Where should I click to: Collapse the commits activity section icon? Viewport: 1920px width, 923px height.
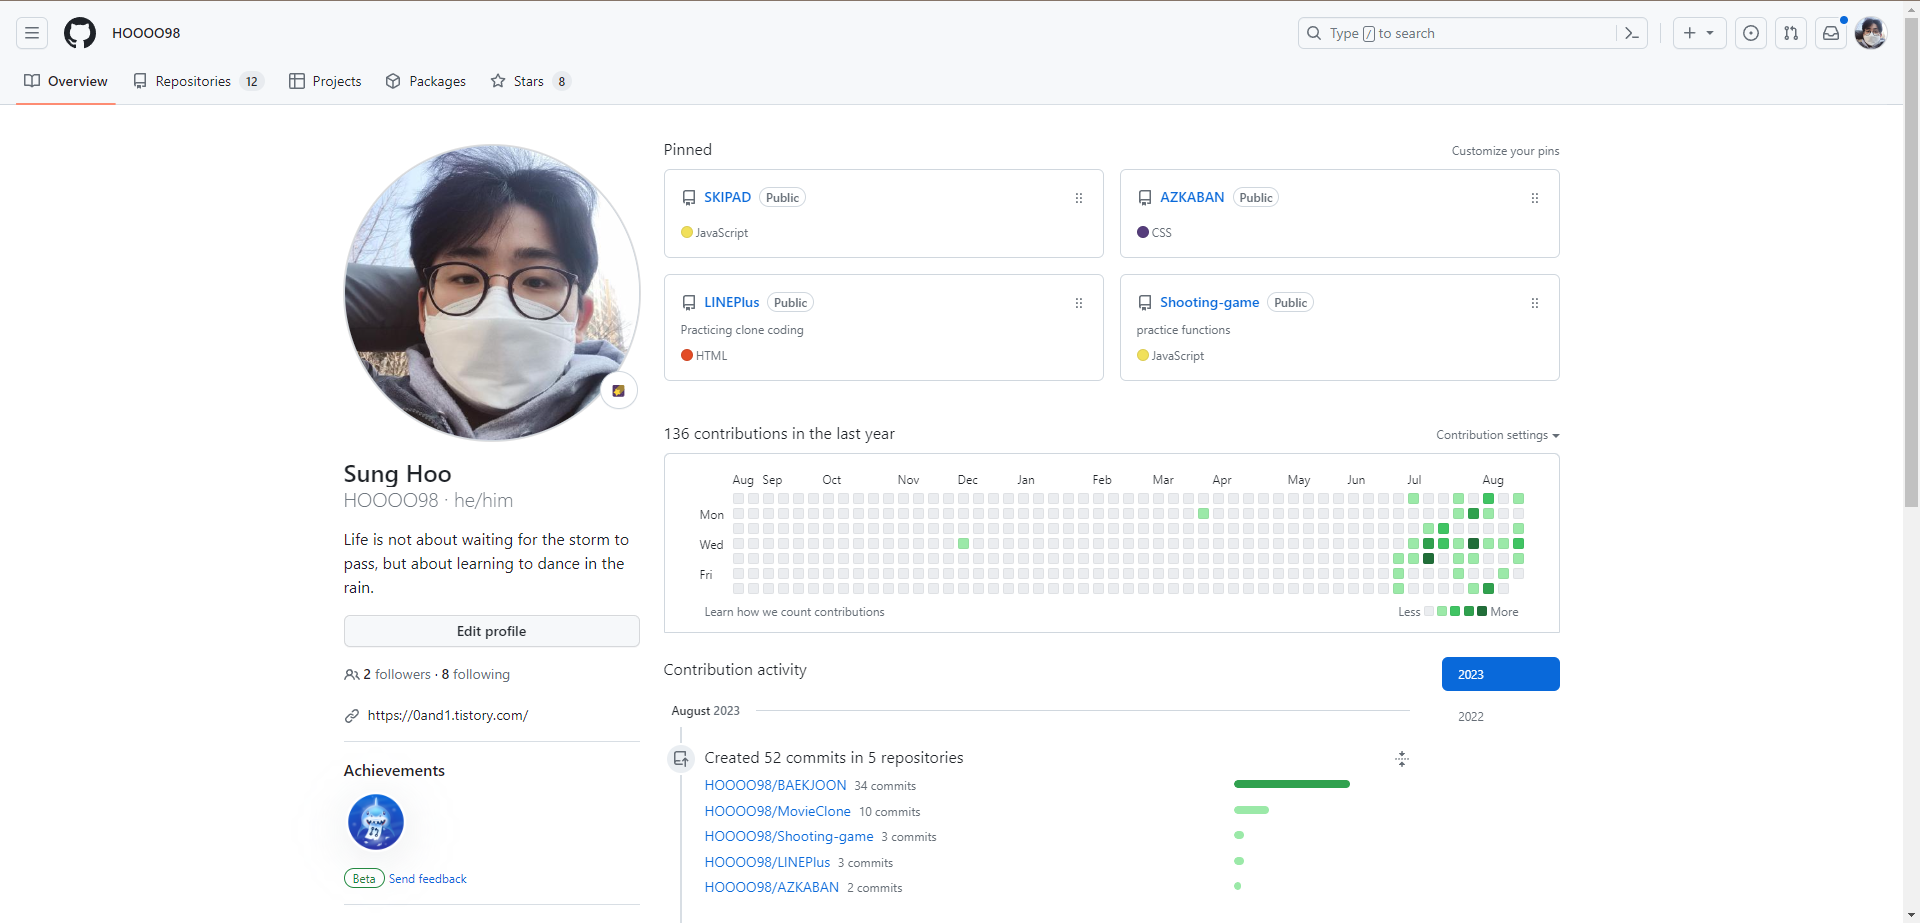[x=1402, y=759]
